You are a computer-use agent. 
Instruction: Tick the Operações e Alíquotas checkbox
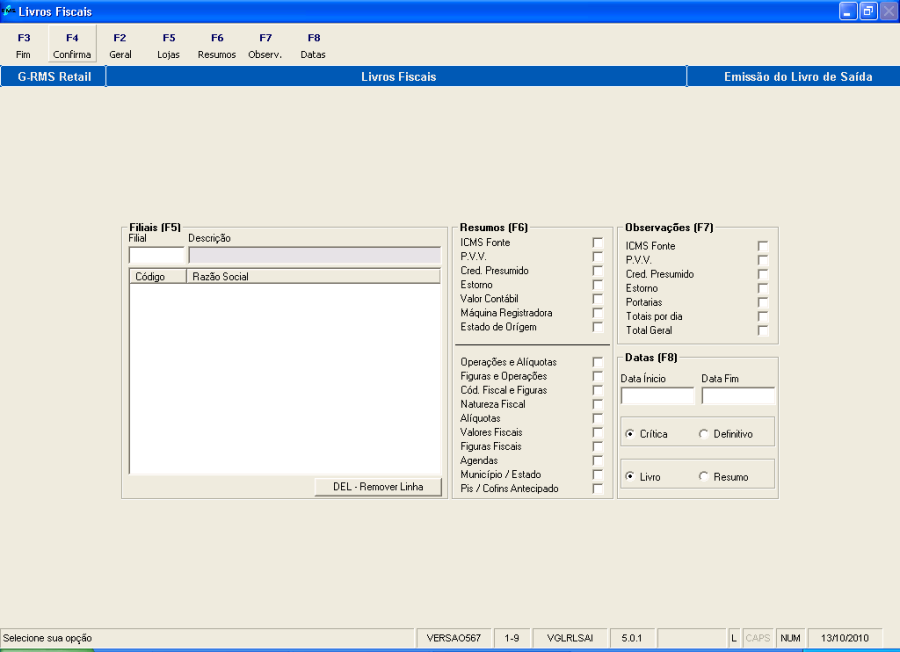[598, 362]
